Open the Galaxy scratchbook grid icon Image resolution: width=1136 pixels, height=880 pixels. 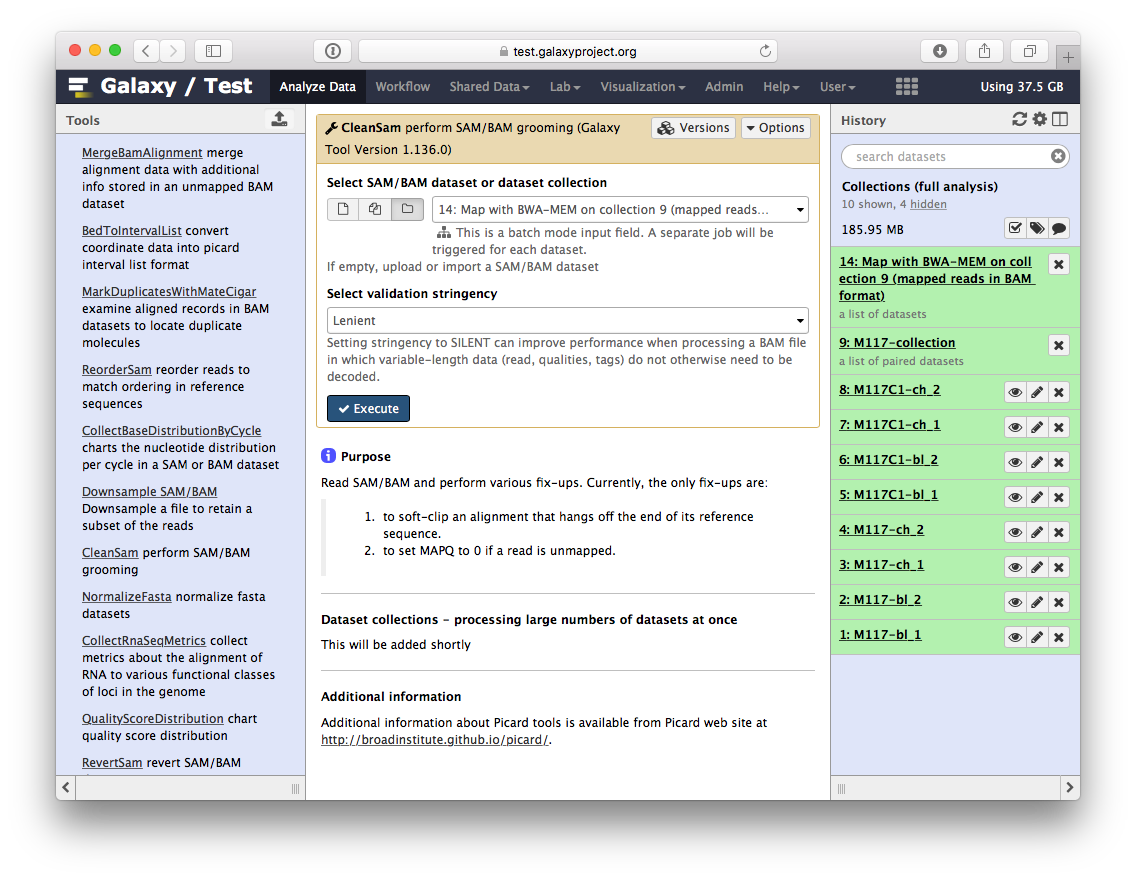pos(906,86)
